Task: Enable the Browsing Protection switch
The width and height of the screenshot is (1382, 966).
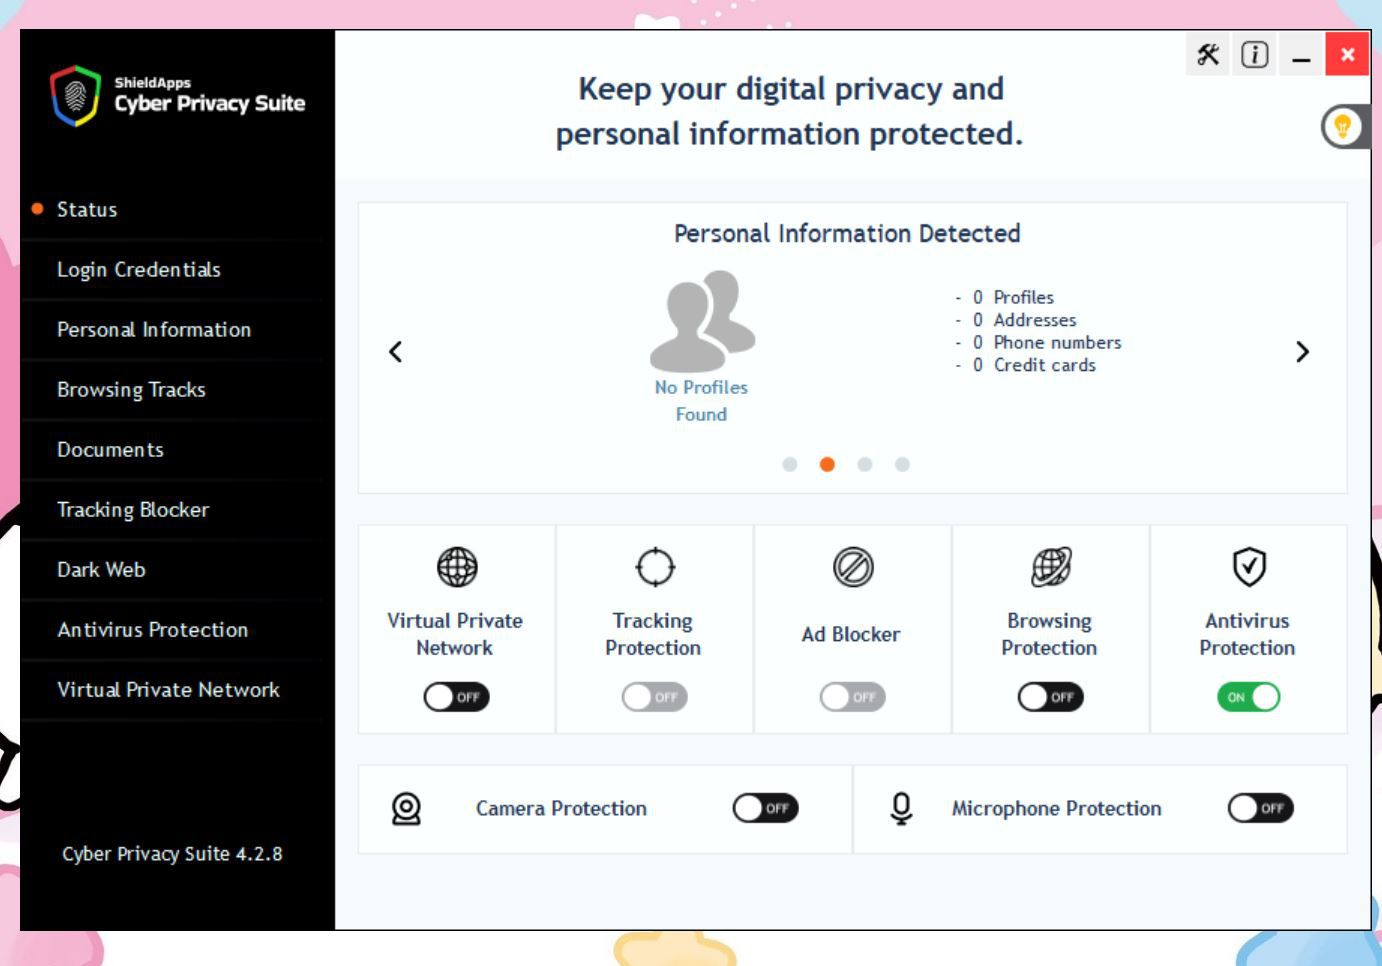Action: [1051, 697]
